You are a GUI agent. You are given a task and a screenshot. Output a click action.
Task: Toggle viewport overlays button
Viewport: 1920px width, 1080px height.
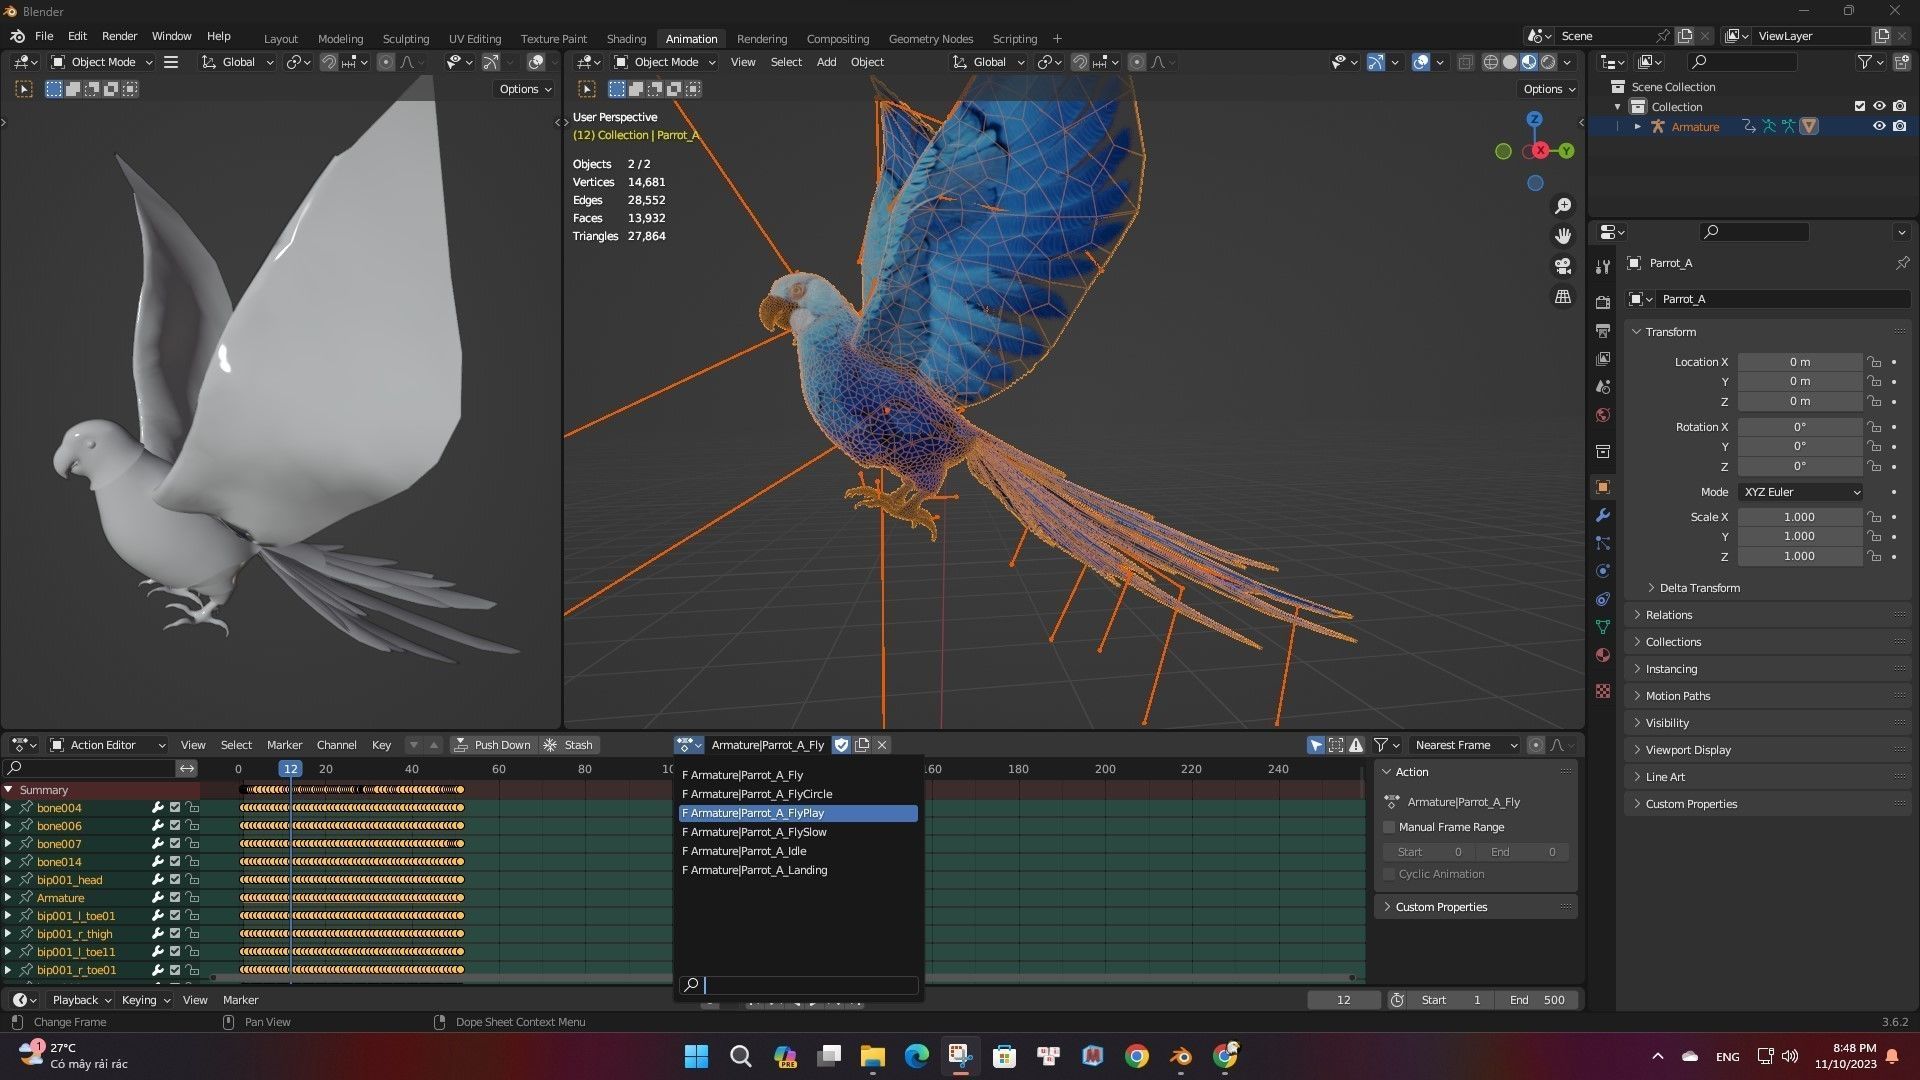tap(1421, 62)
